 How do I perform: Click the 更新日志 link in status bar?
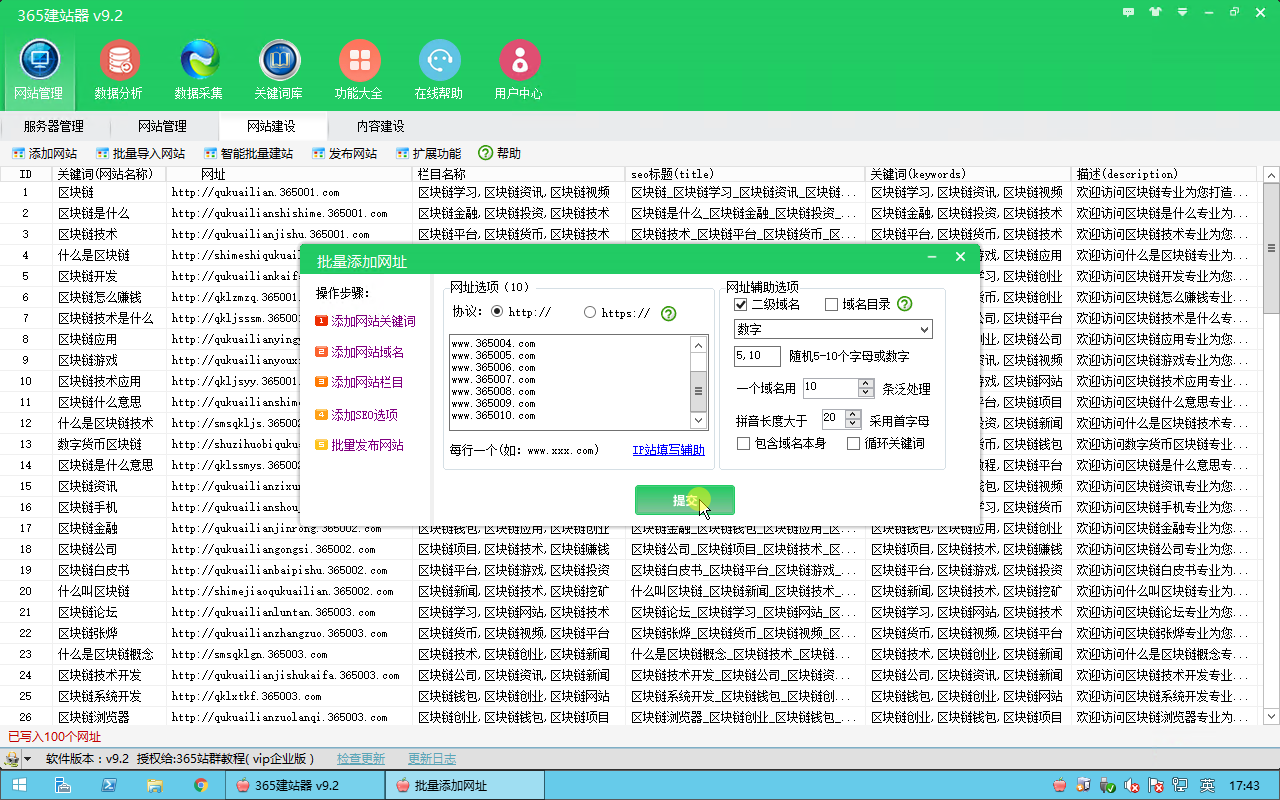(432, 759)
